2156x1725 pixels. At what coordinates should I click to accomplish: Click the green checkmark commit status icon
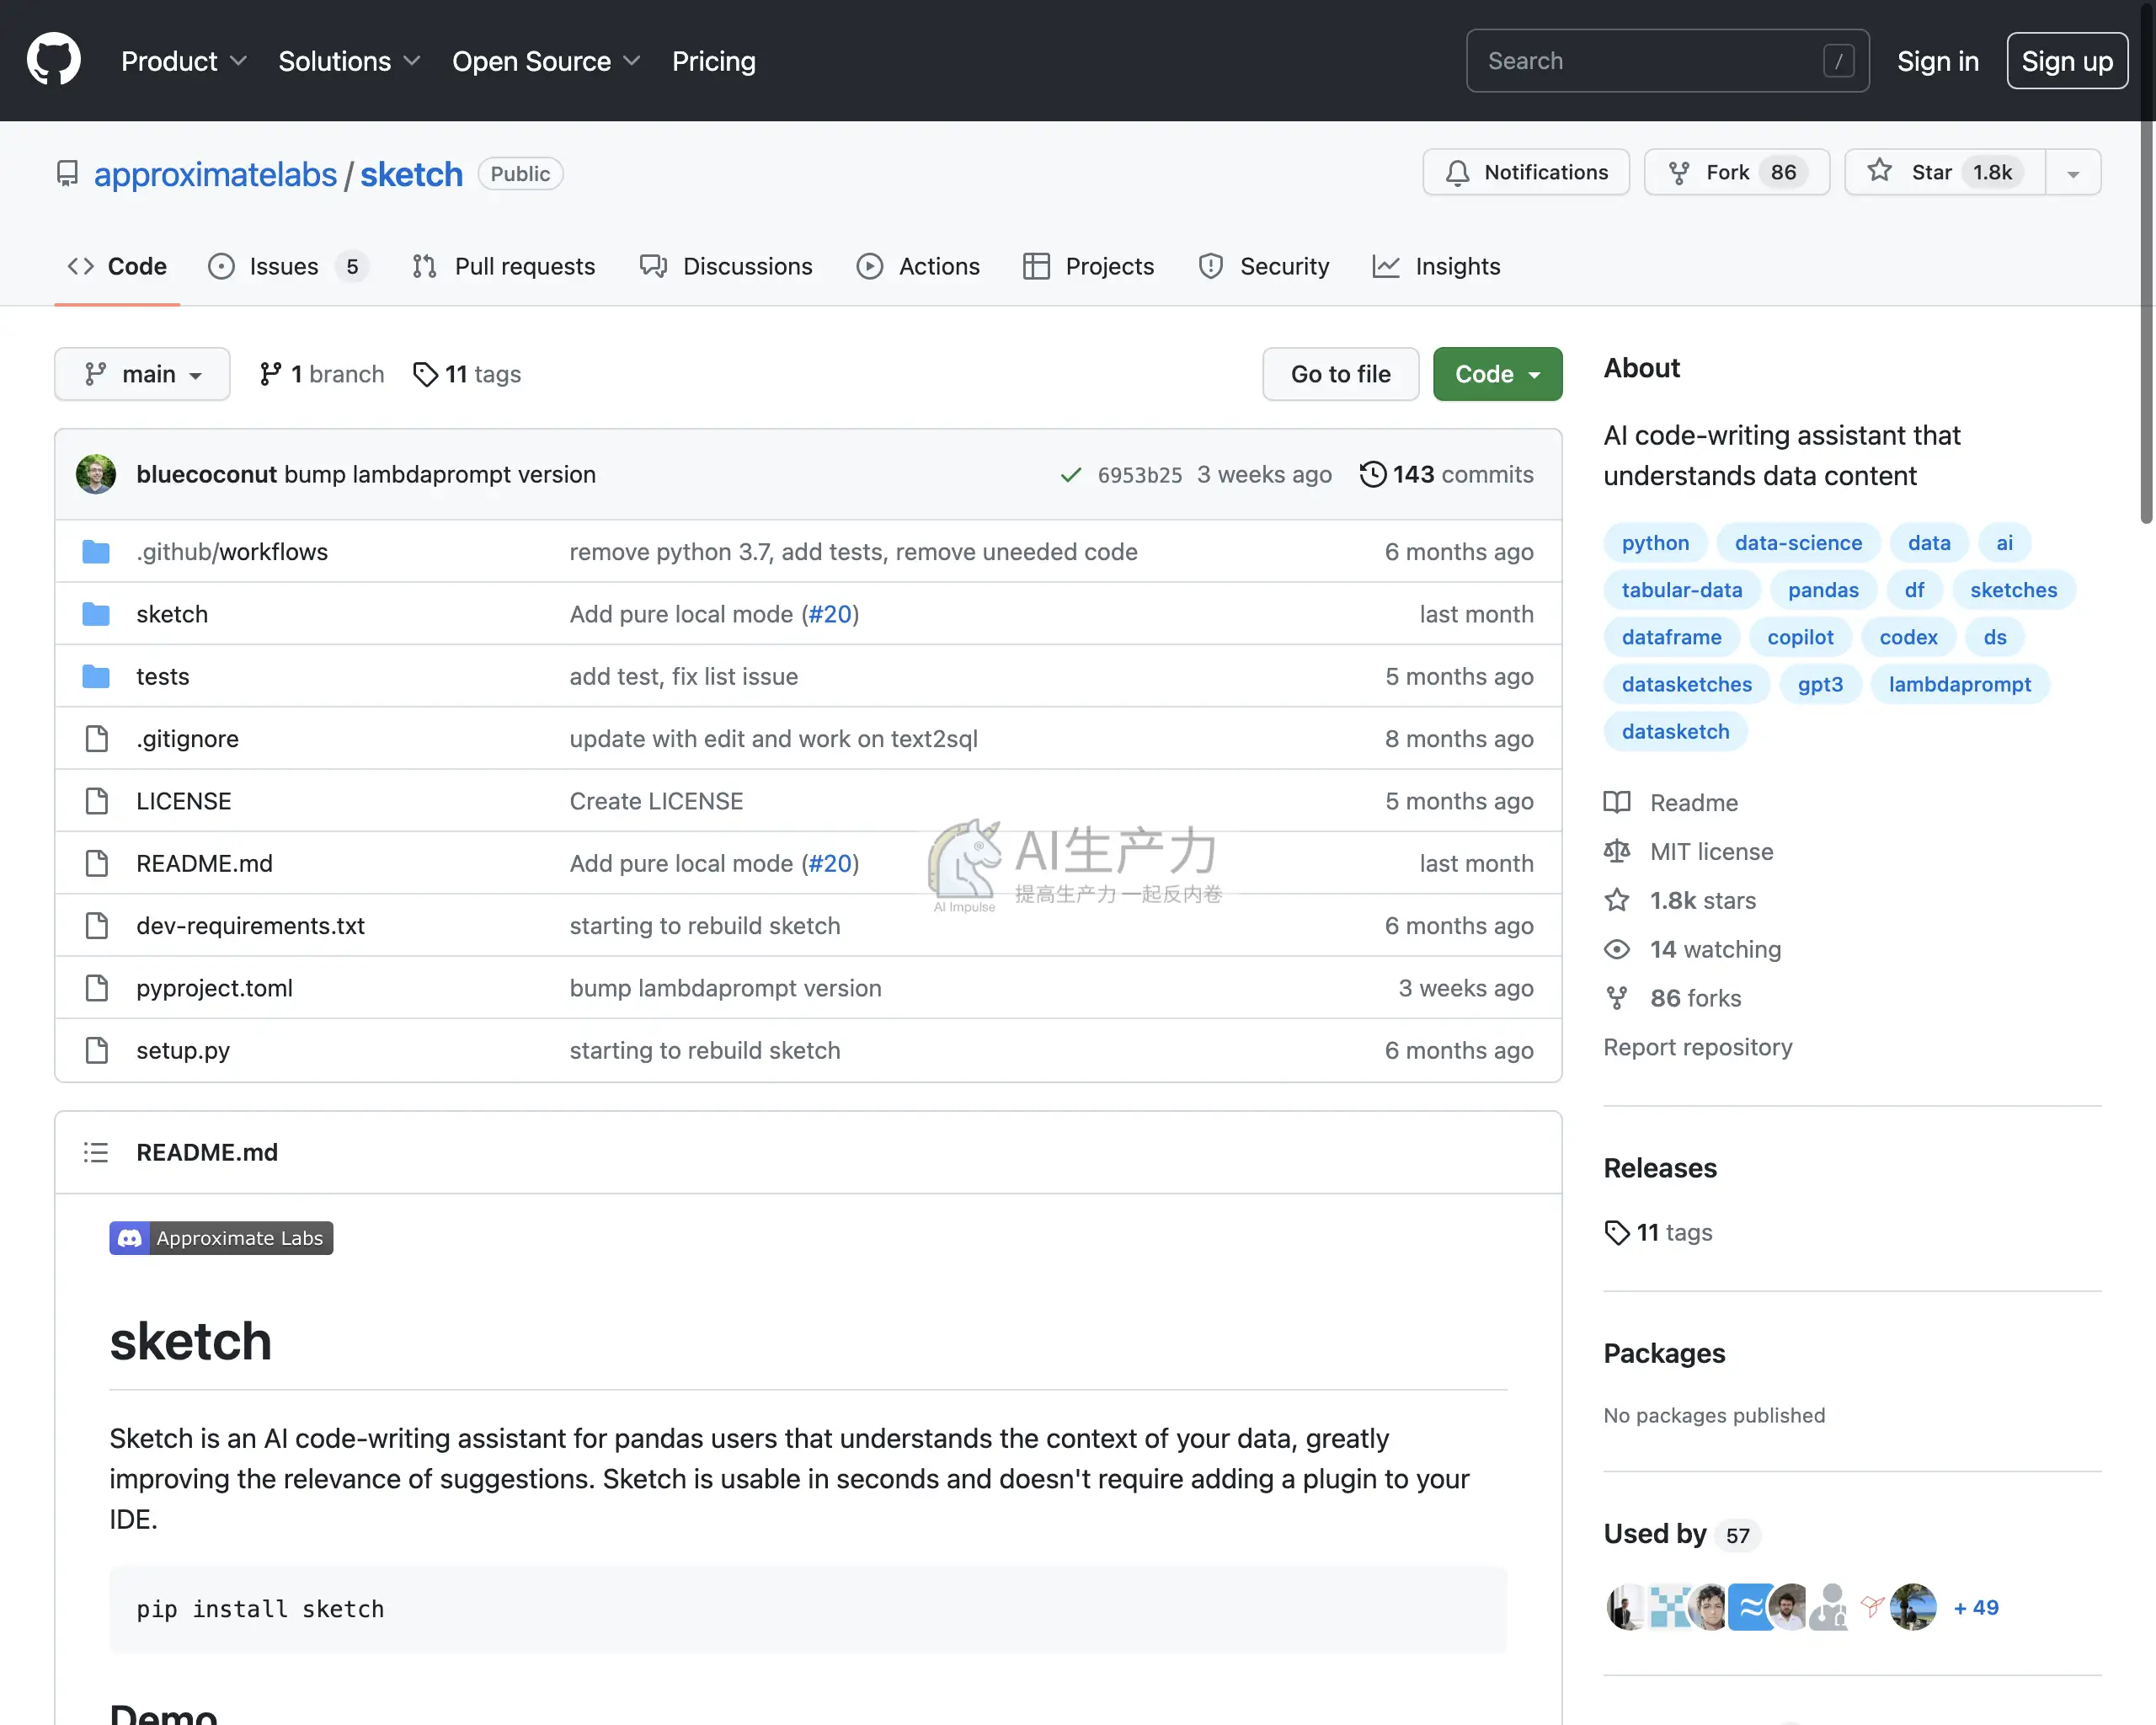[1071, 475]
